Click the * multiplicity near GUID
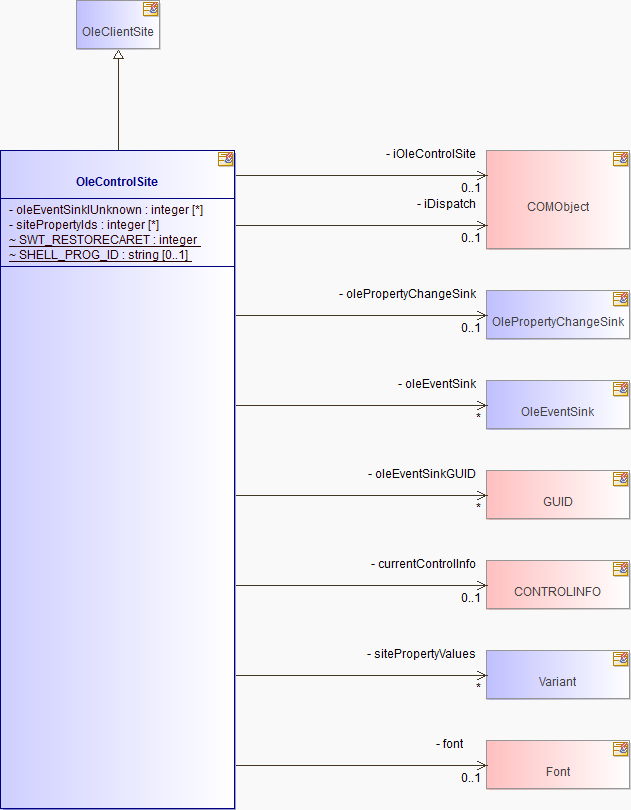 tap(479, 506)
